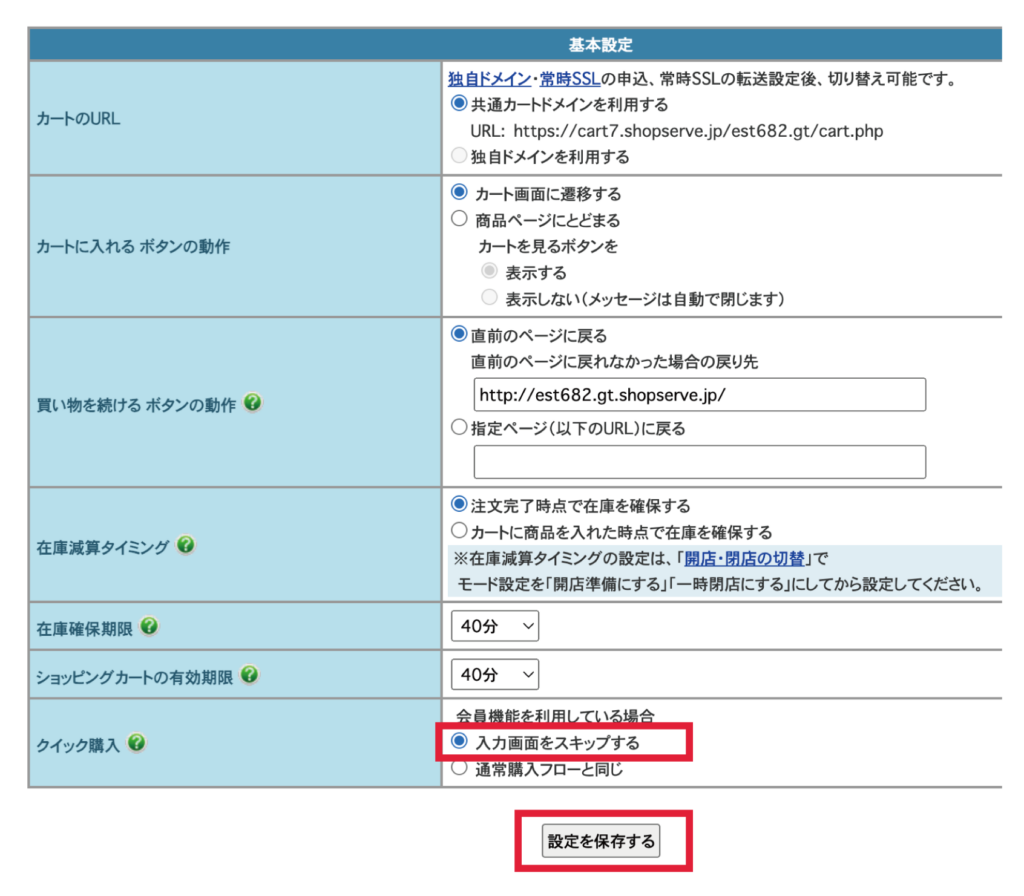
Task: Select 通常購入フローと同じ radio option
Action: point(459,769)
